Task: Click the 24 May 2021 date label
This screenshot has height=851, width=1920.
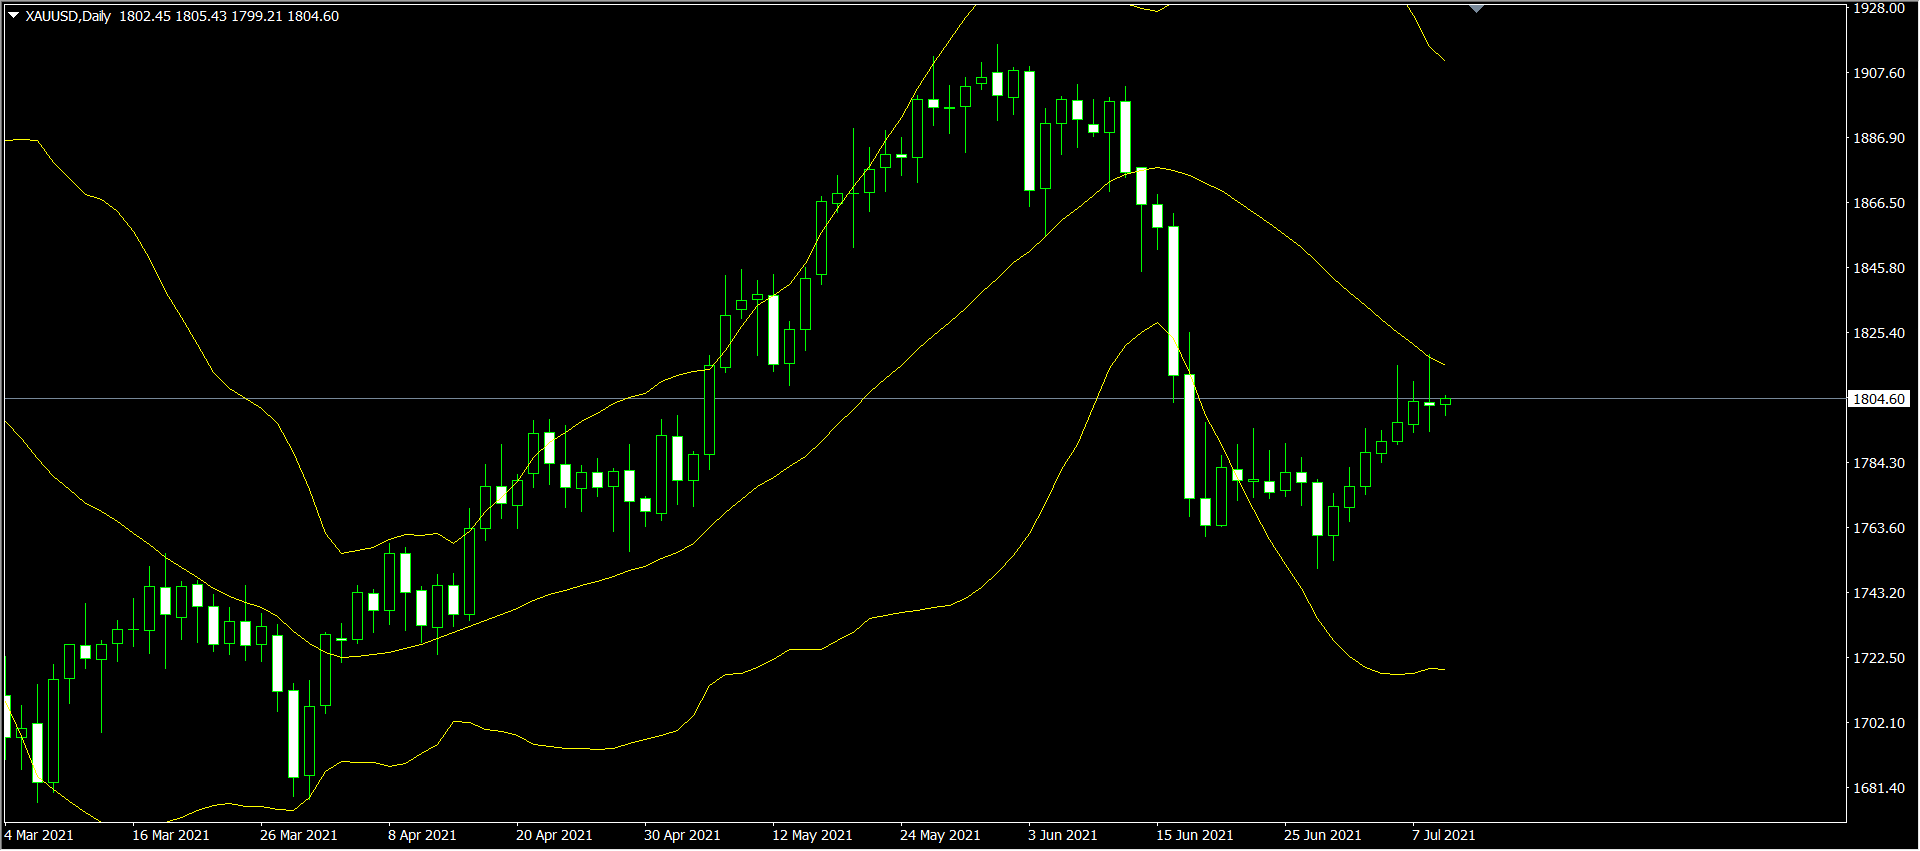Action: [x=940, y=835]
